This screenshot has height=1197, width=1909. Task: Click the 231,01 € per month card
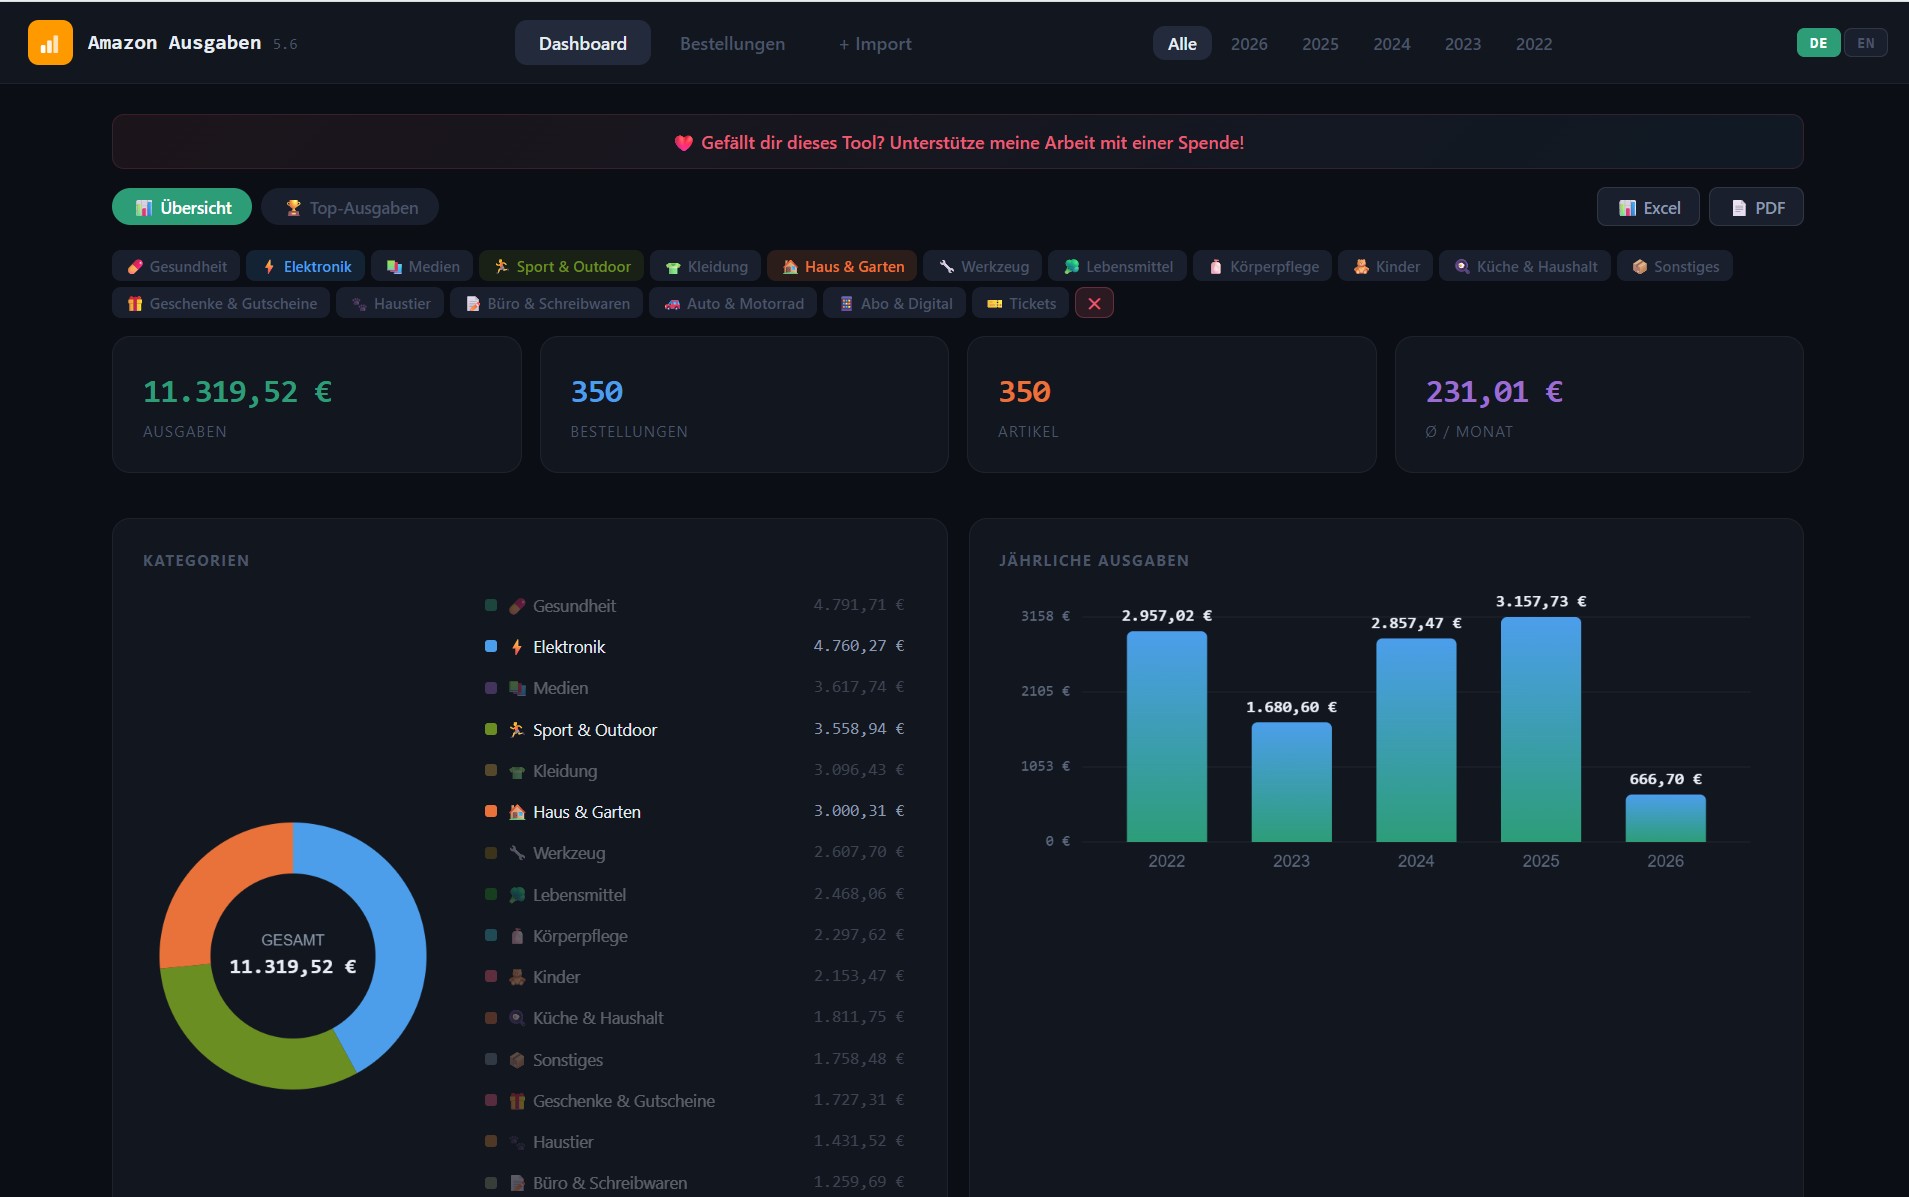point(1599,404)
